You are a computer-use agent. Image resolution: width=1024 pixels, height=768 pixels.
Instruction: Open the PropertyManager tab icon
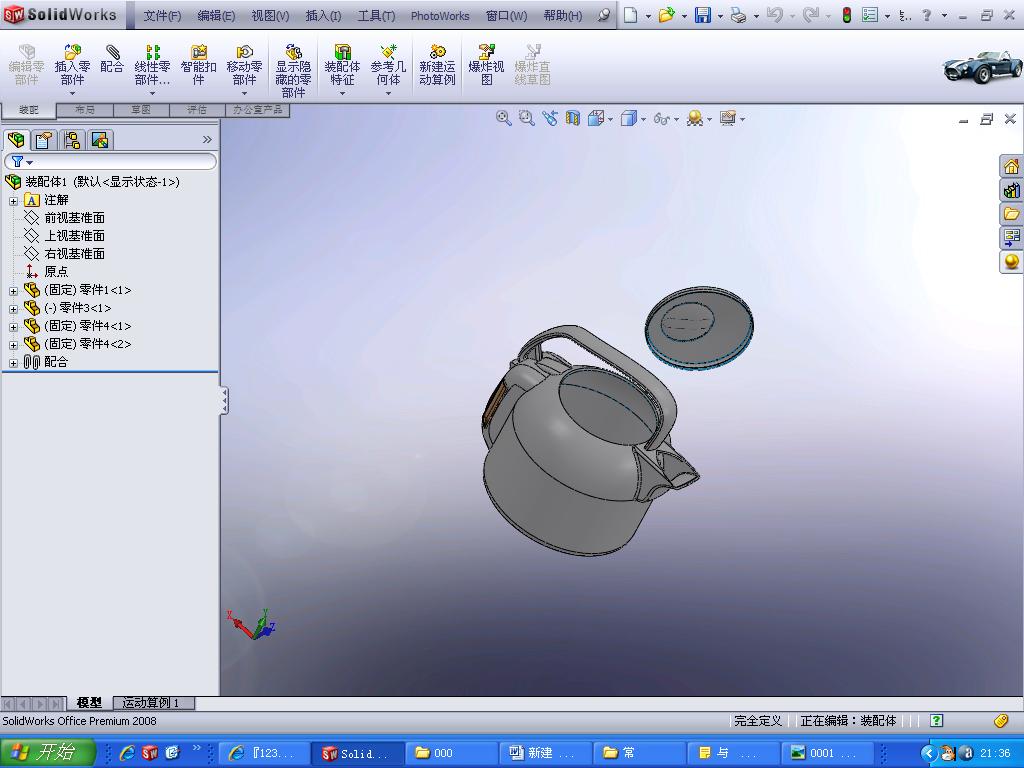tap(44, 140)
